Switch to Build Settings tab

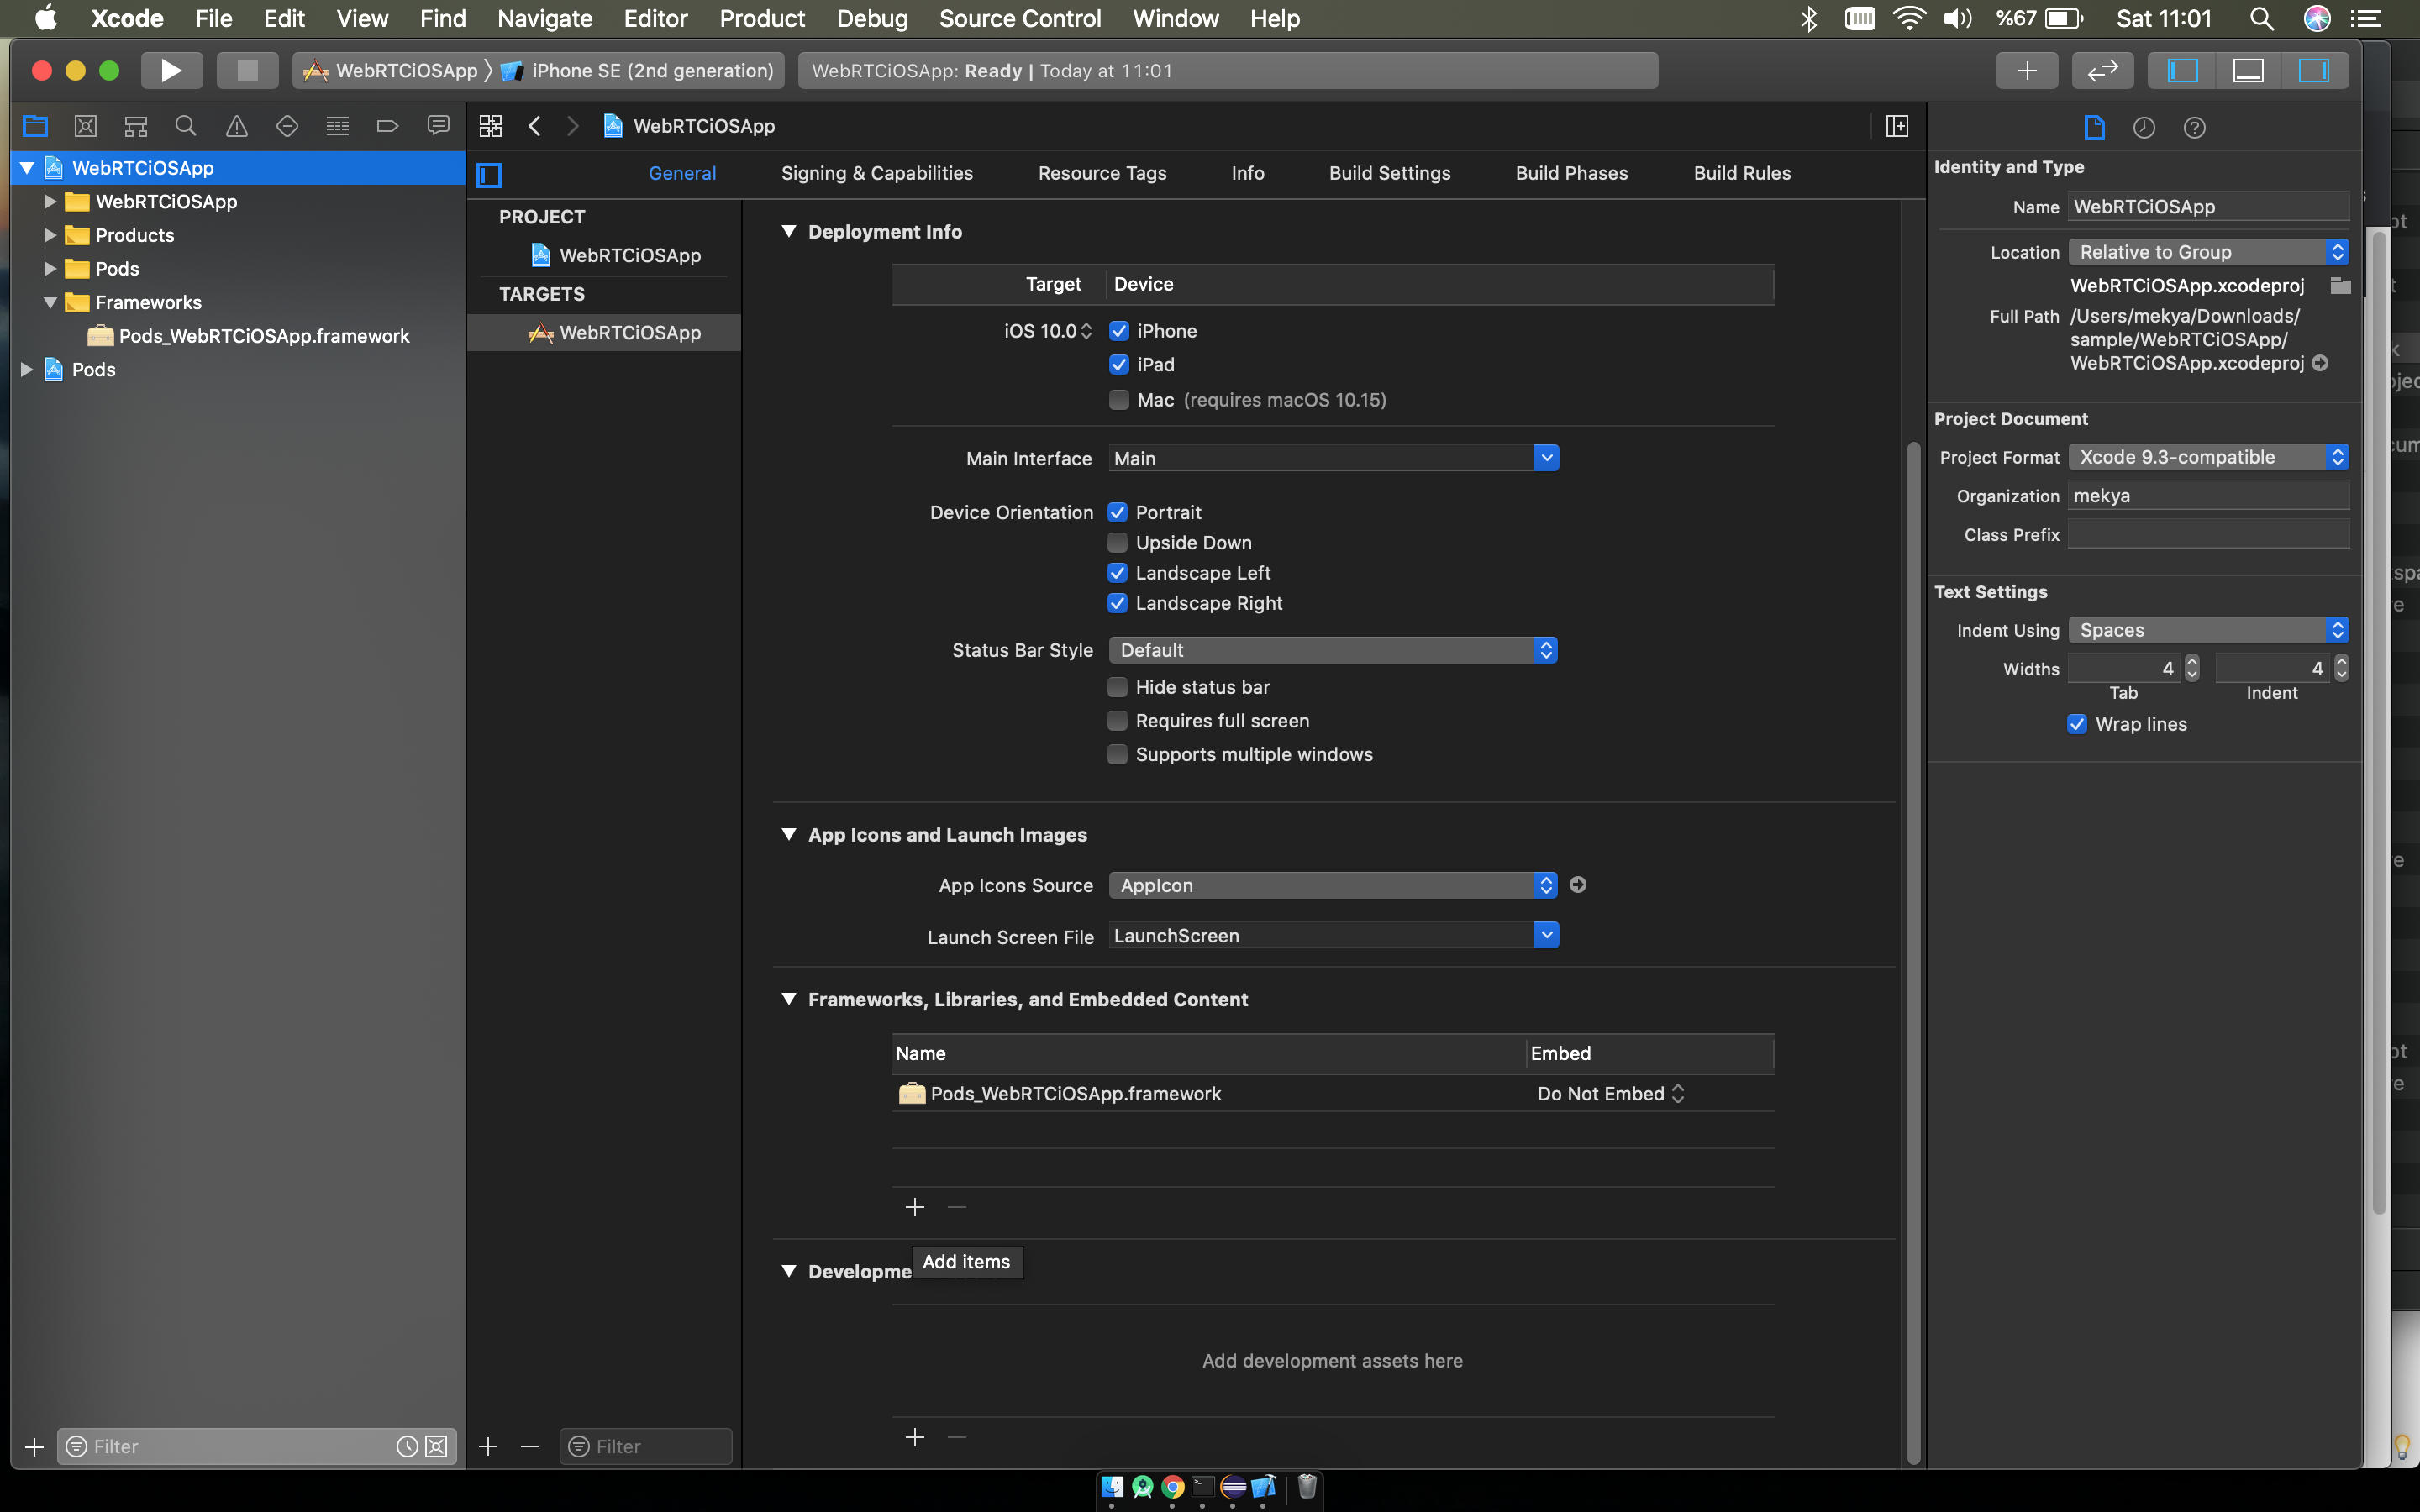(x=1389, y=173)
